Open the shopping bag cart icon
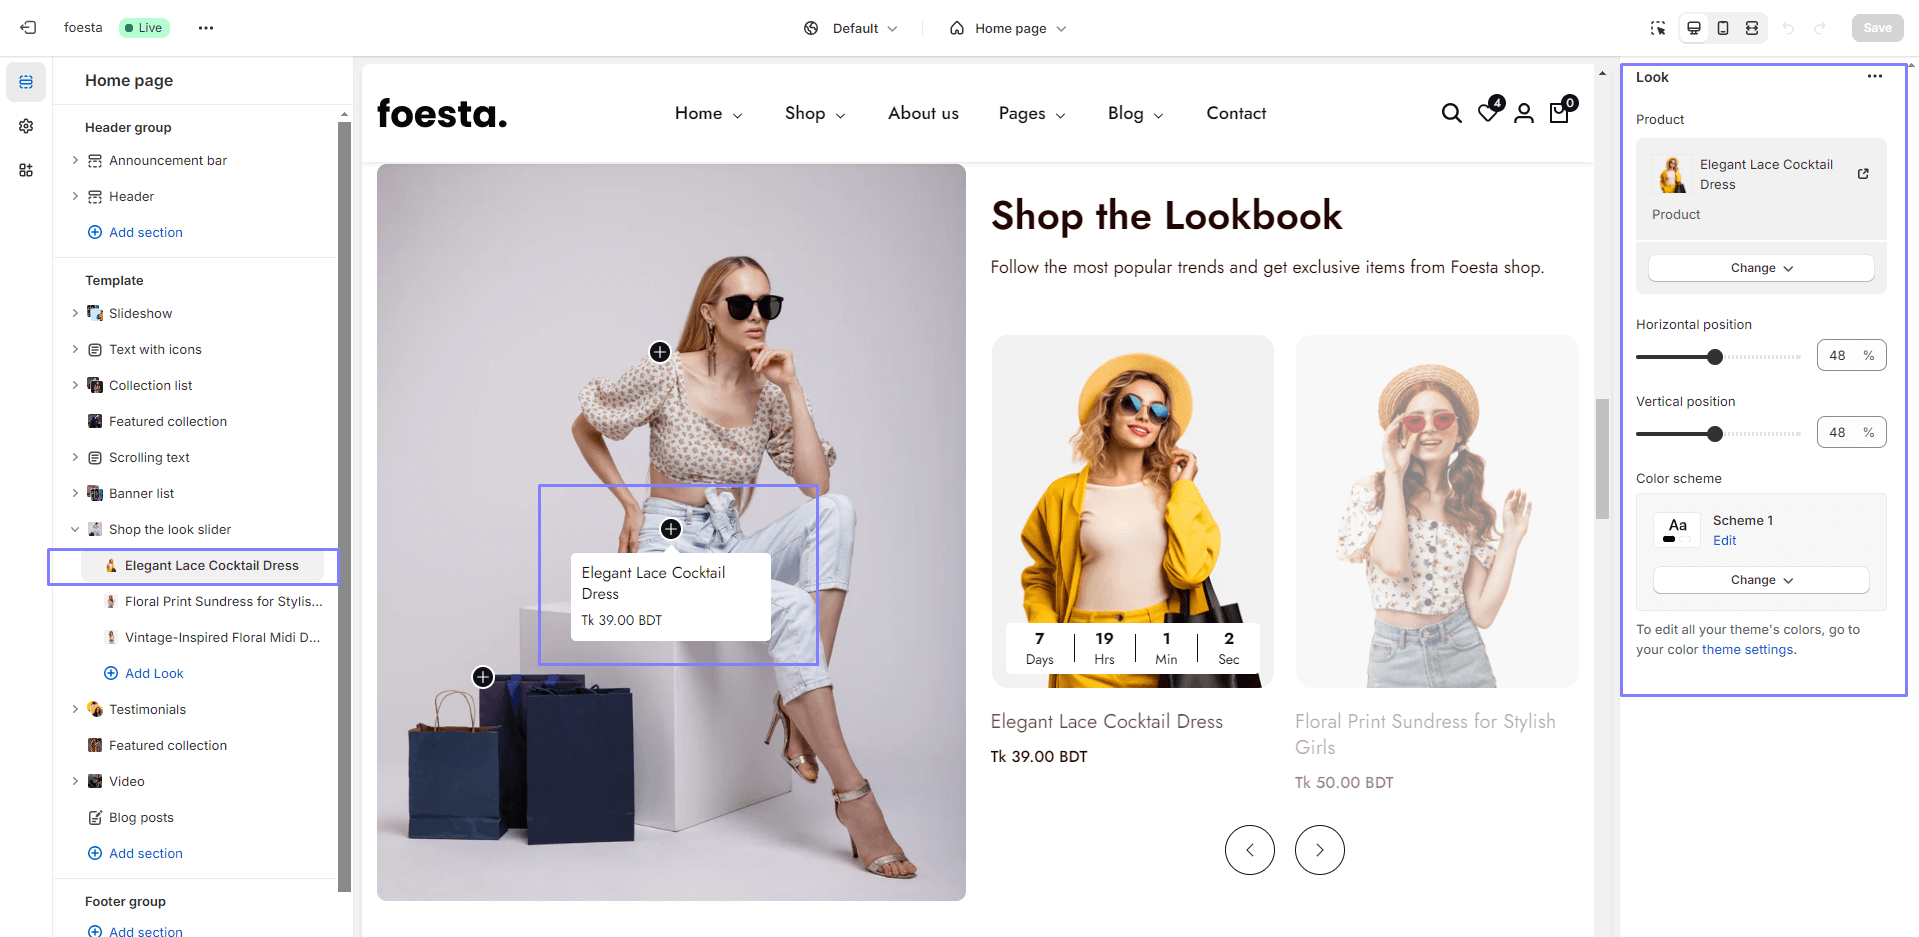The height and width of the screenshot is (937, 1919). (x=1561, y=111)
